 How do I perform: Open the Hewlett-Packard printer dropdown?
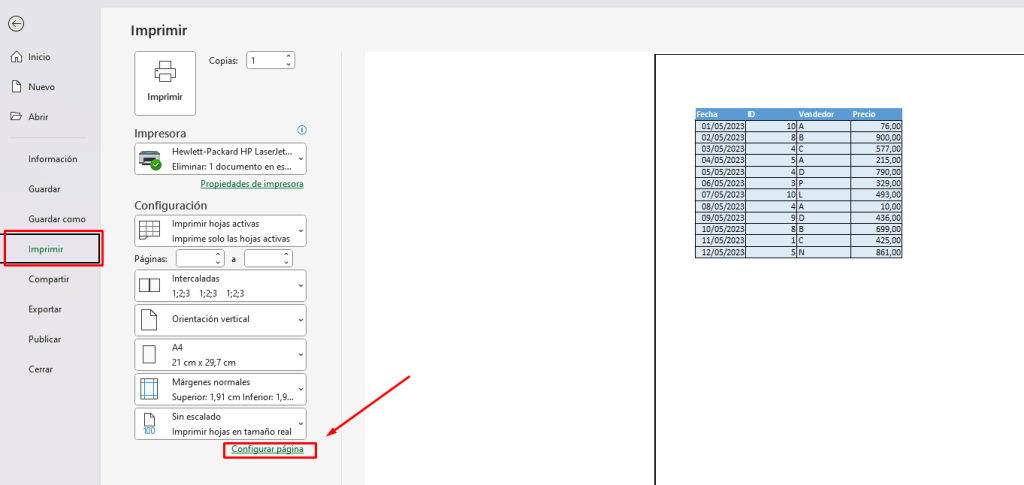pyautogui.click(x=220, y=159)
